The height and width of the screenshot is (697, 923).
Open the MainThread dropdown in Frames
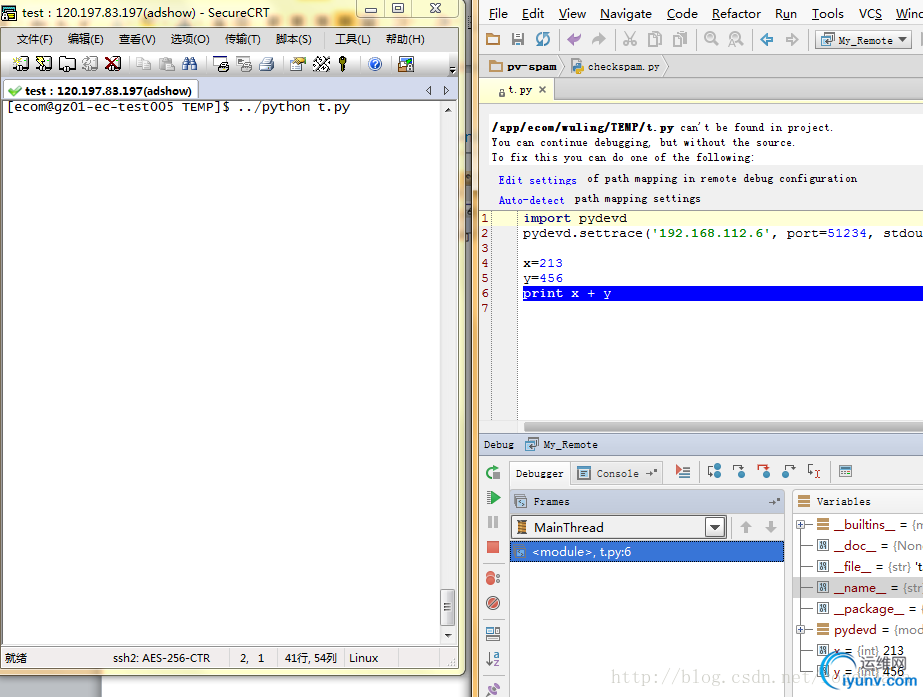point(715,527)
